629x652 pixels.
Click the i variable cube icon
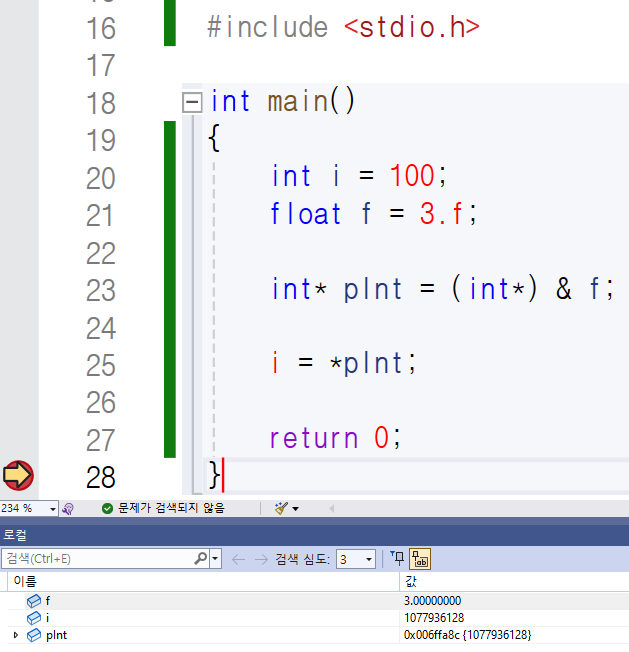(34, 618)
